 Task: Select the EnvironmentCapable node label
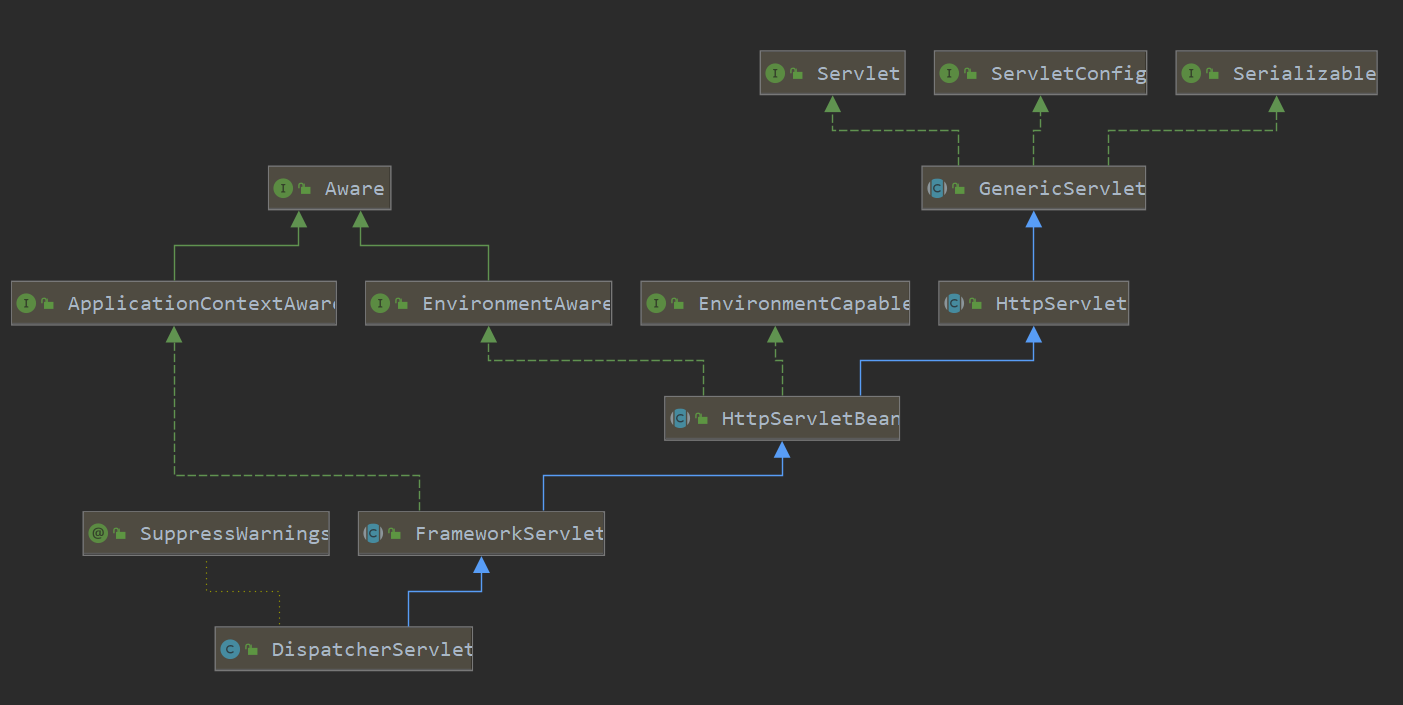(x=803, y=303)
